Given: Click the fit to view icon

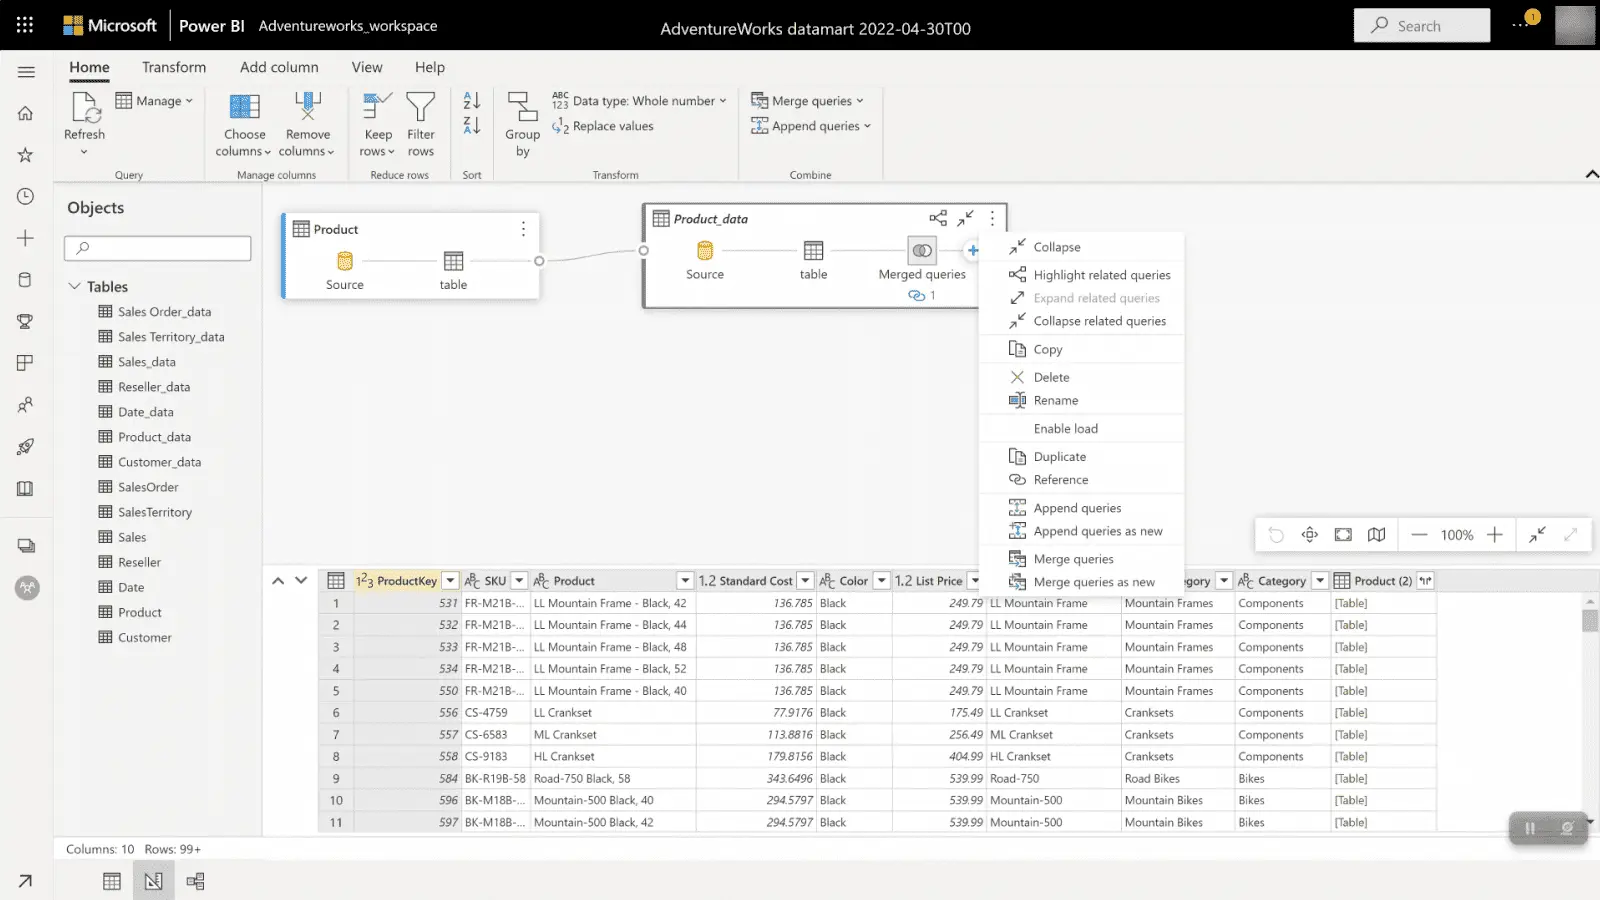Looking at the screenshot, I should [x=1343, y=535].
